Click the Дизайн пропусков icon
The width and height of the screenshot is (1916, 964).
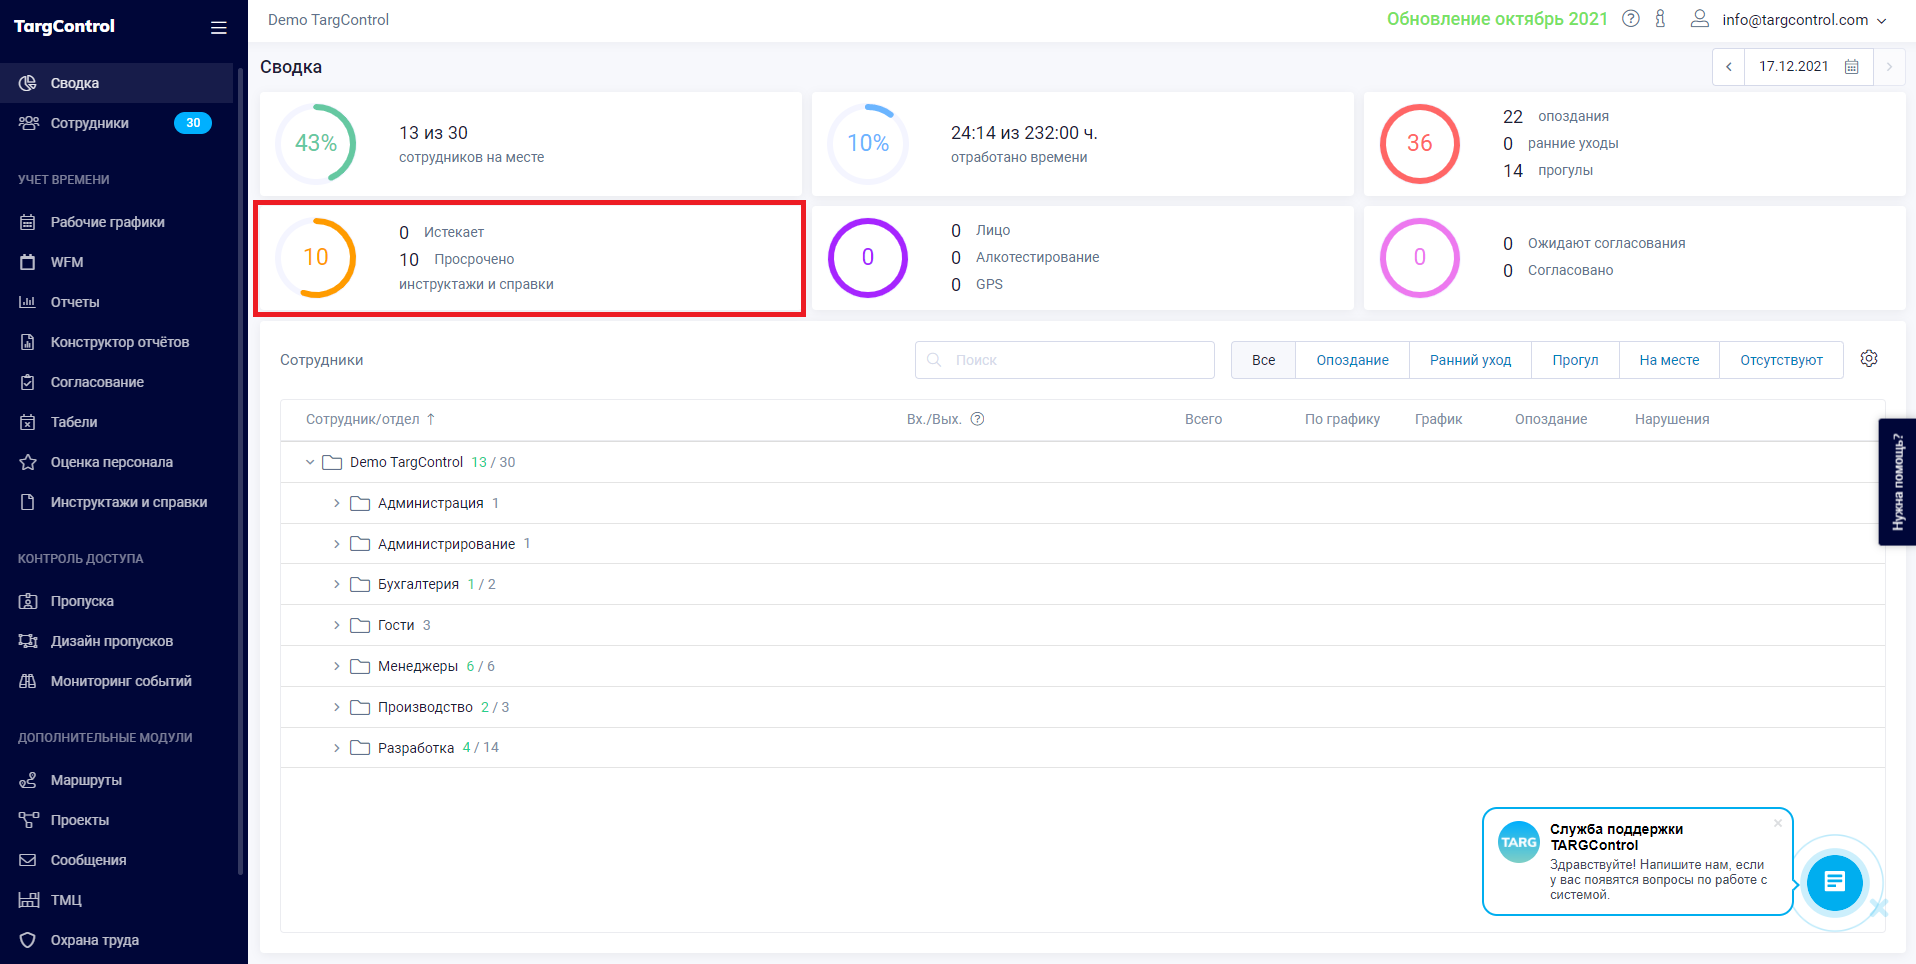[x=28, y=641]
